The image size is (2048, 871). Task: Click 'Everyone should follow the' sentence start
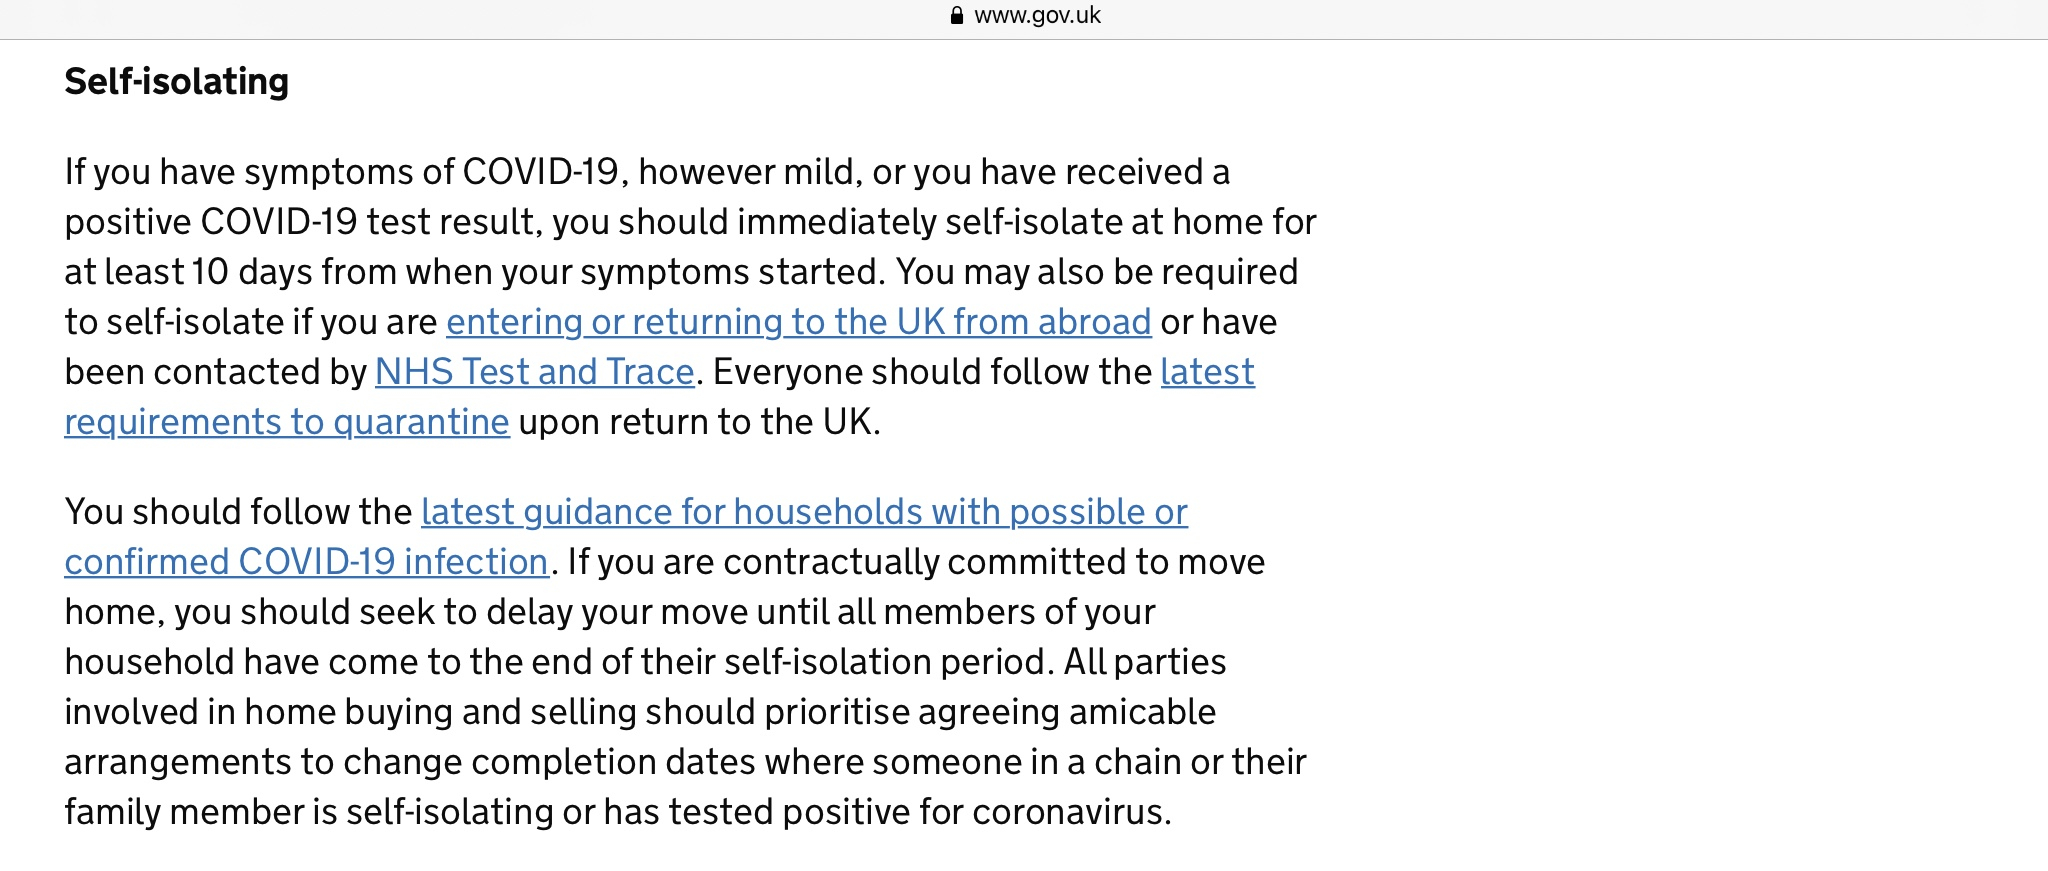[932, 372]
